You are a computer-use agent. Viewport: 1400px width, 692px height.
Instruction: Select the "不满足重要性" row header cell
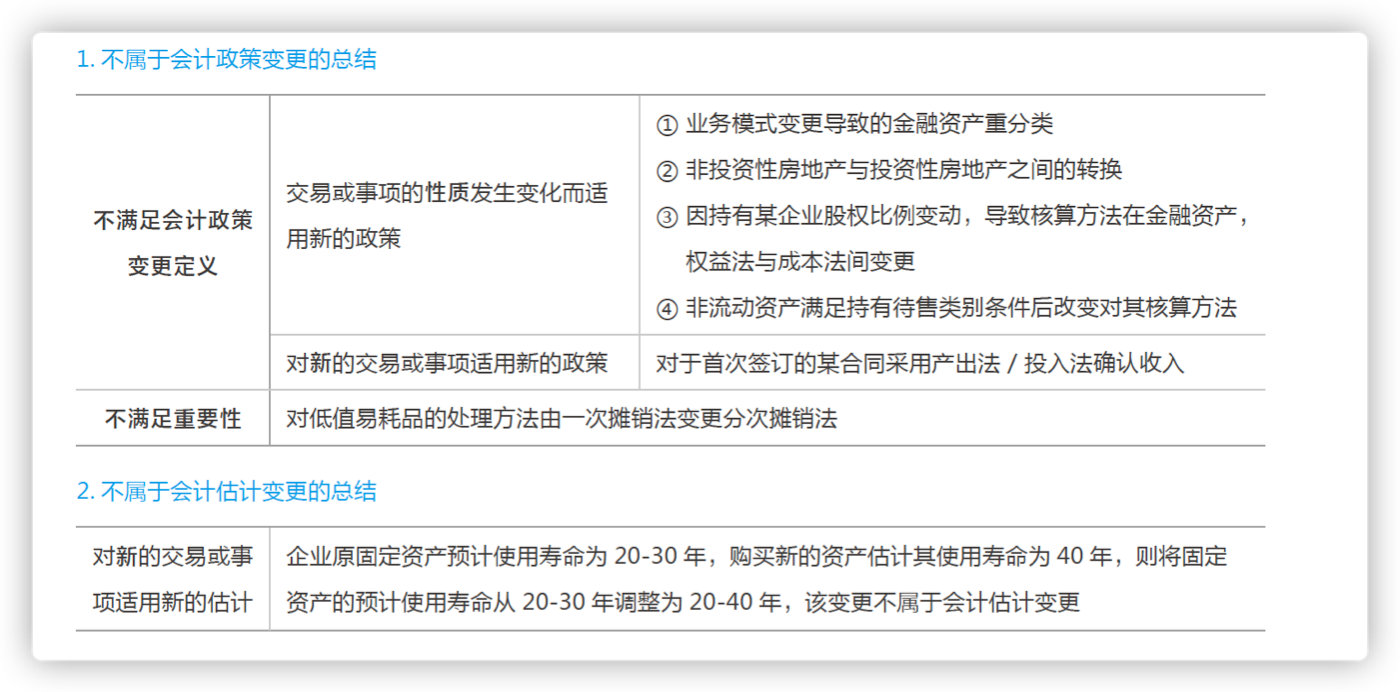coord(173,419)
